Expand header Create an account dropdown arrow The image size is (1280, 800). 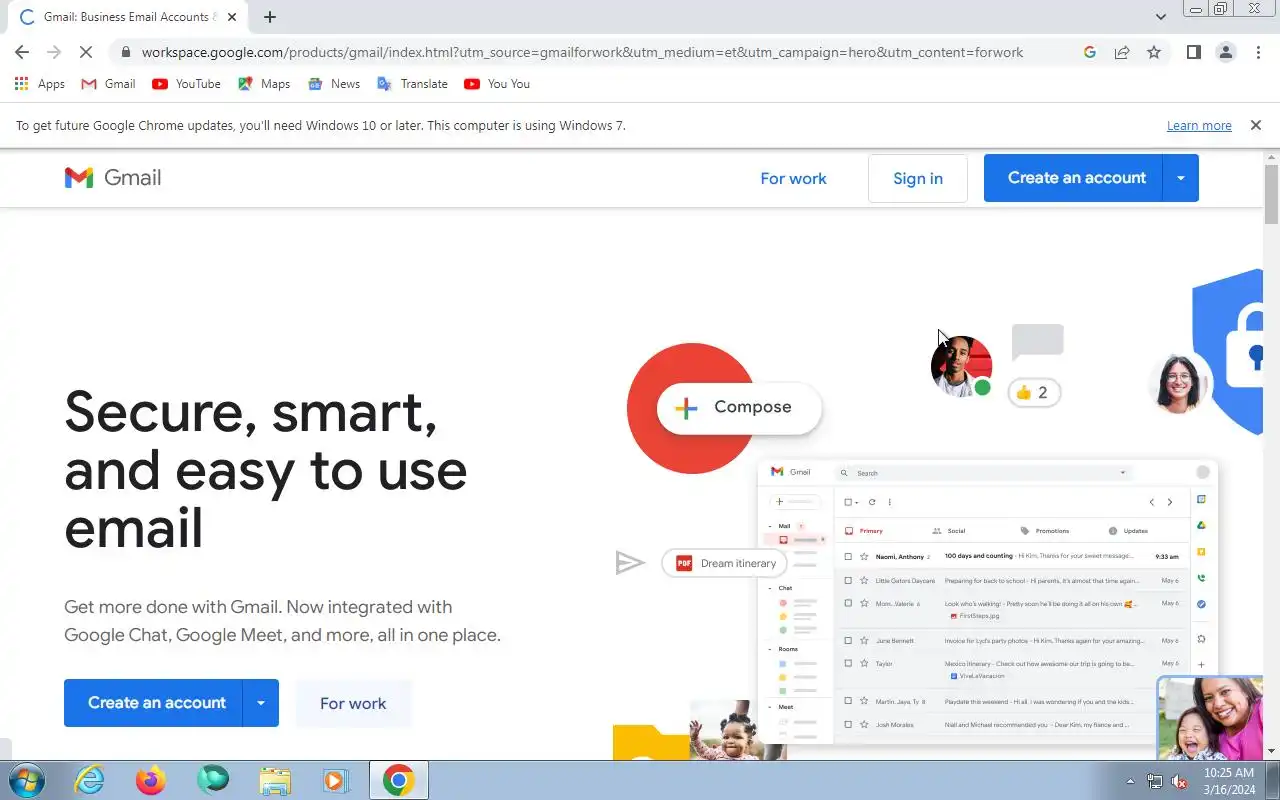(x=1181, y=178)
